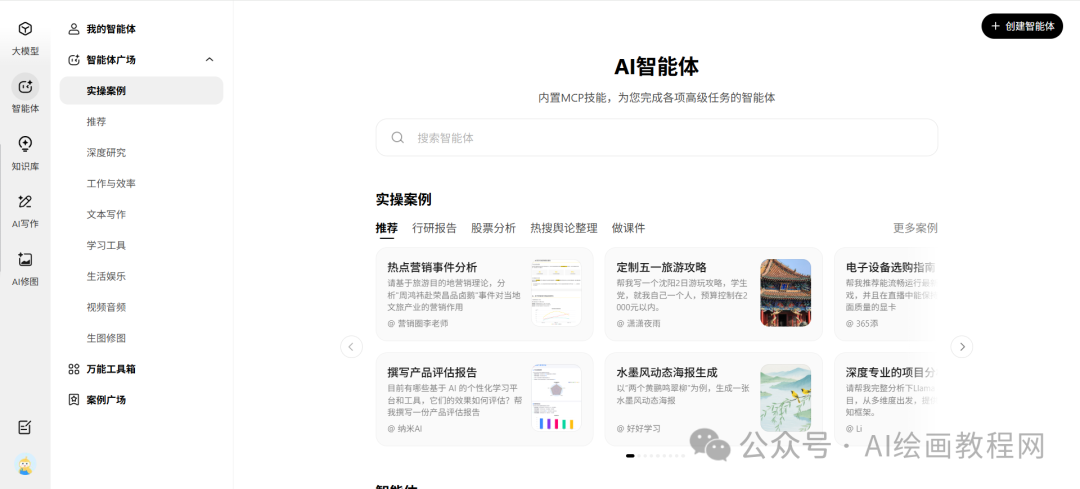Open the AI修图 tool icon
1080x489 pixels.
25,260
